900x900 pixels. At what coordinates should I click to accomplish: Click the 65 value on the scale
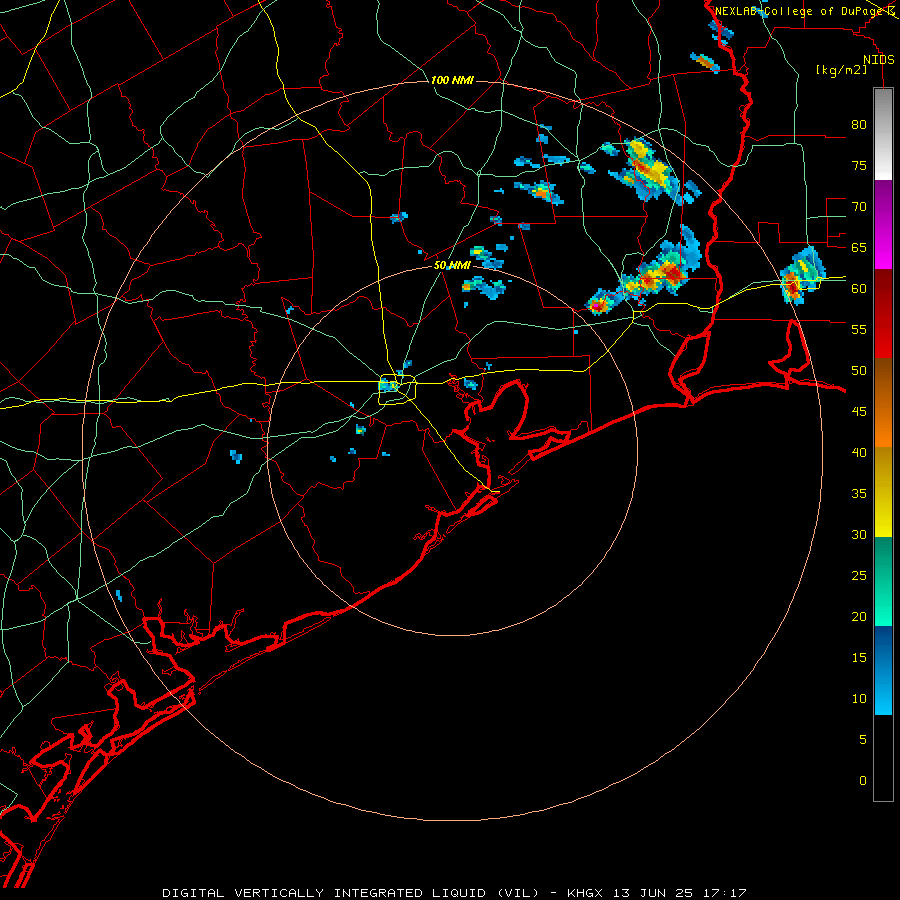pos(859,247)
